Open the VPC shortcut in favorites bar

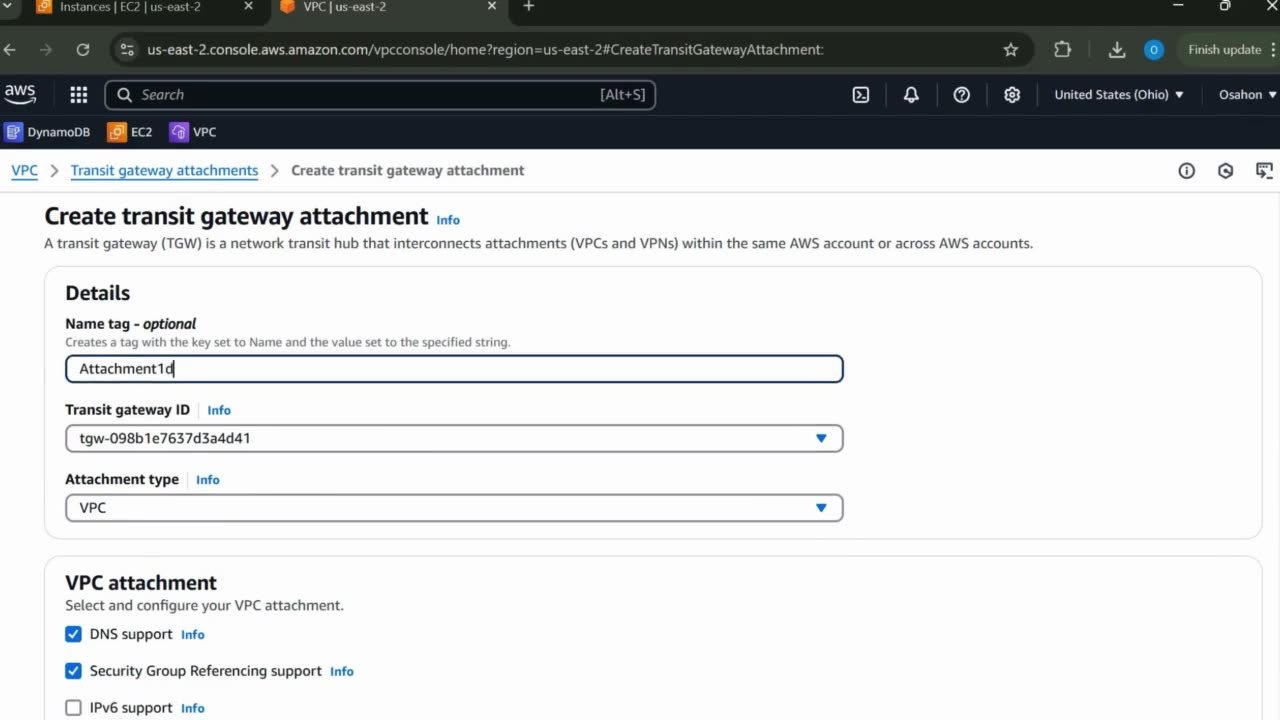193,132
